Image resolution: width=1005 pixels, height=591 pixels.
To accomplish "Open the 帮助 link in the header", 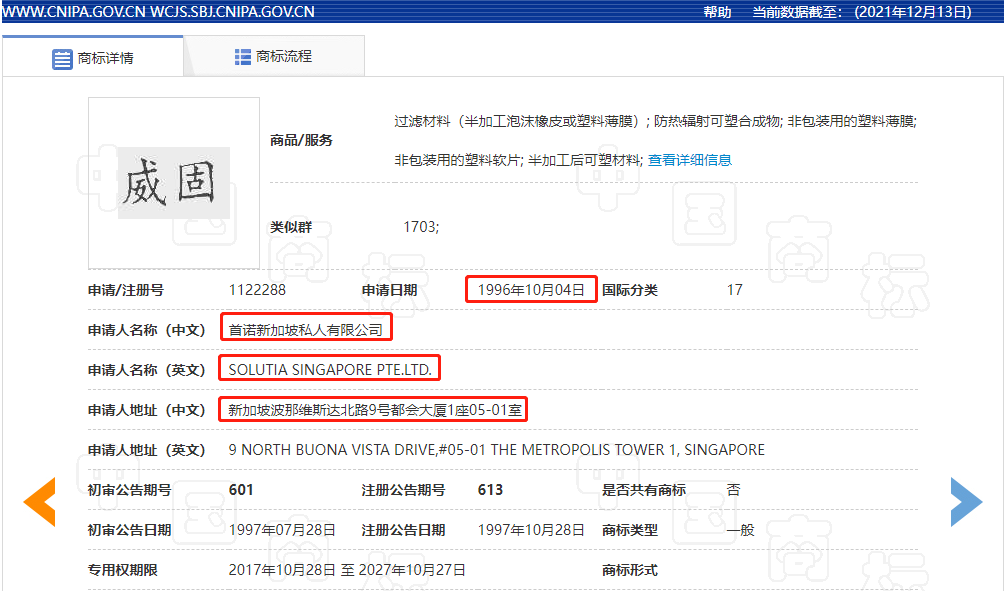I will coord(716,12).
